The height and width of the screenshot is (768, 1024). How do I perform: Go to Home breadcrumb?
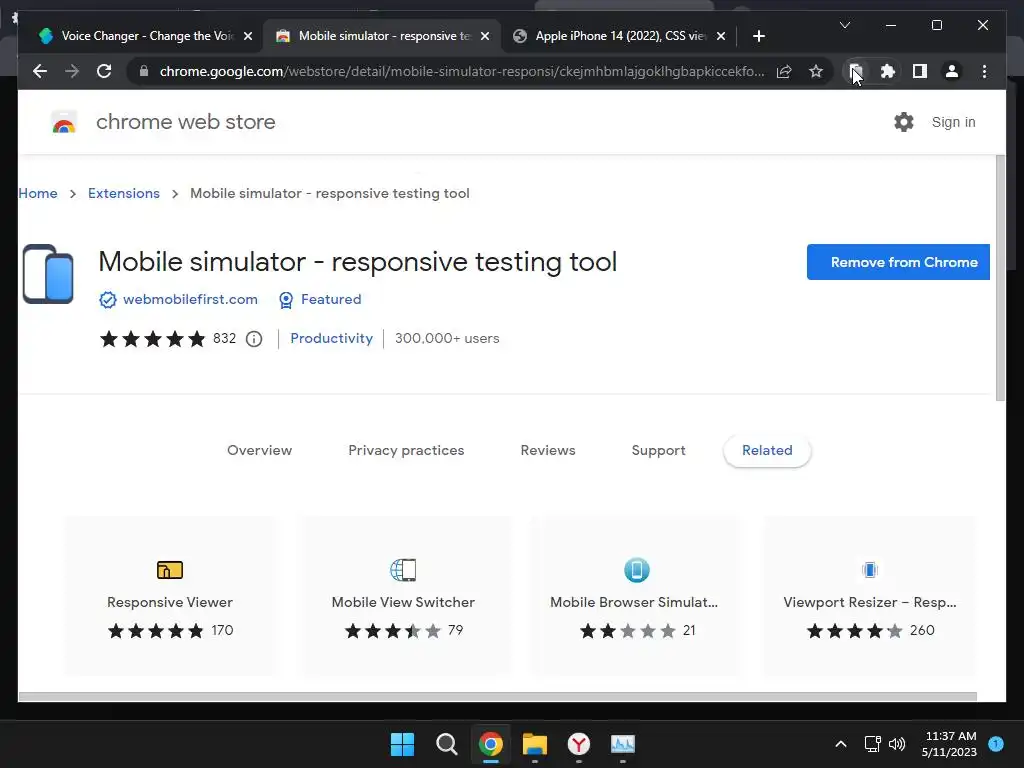38,193
